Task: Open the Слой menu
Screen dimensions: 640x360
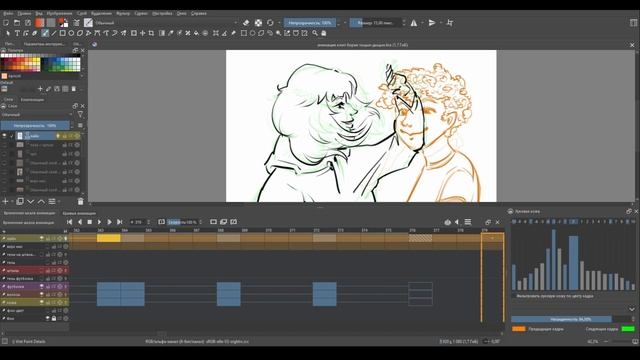Action: point(82,13)
